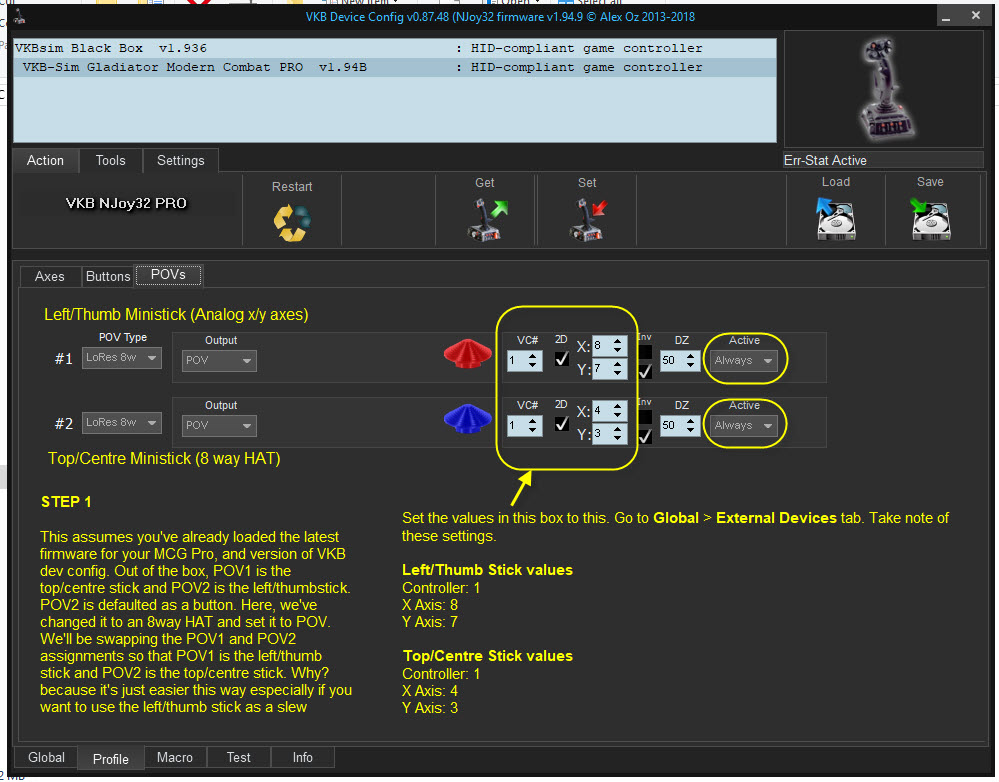Click the red POV hat icon

[468, 353]
